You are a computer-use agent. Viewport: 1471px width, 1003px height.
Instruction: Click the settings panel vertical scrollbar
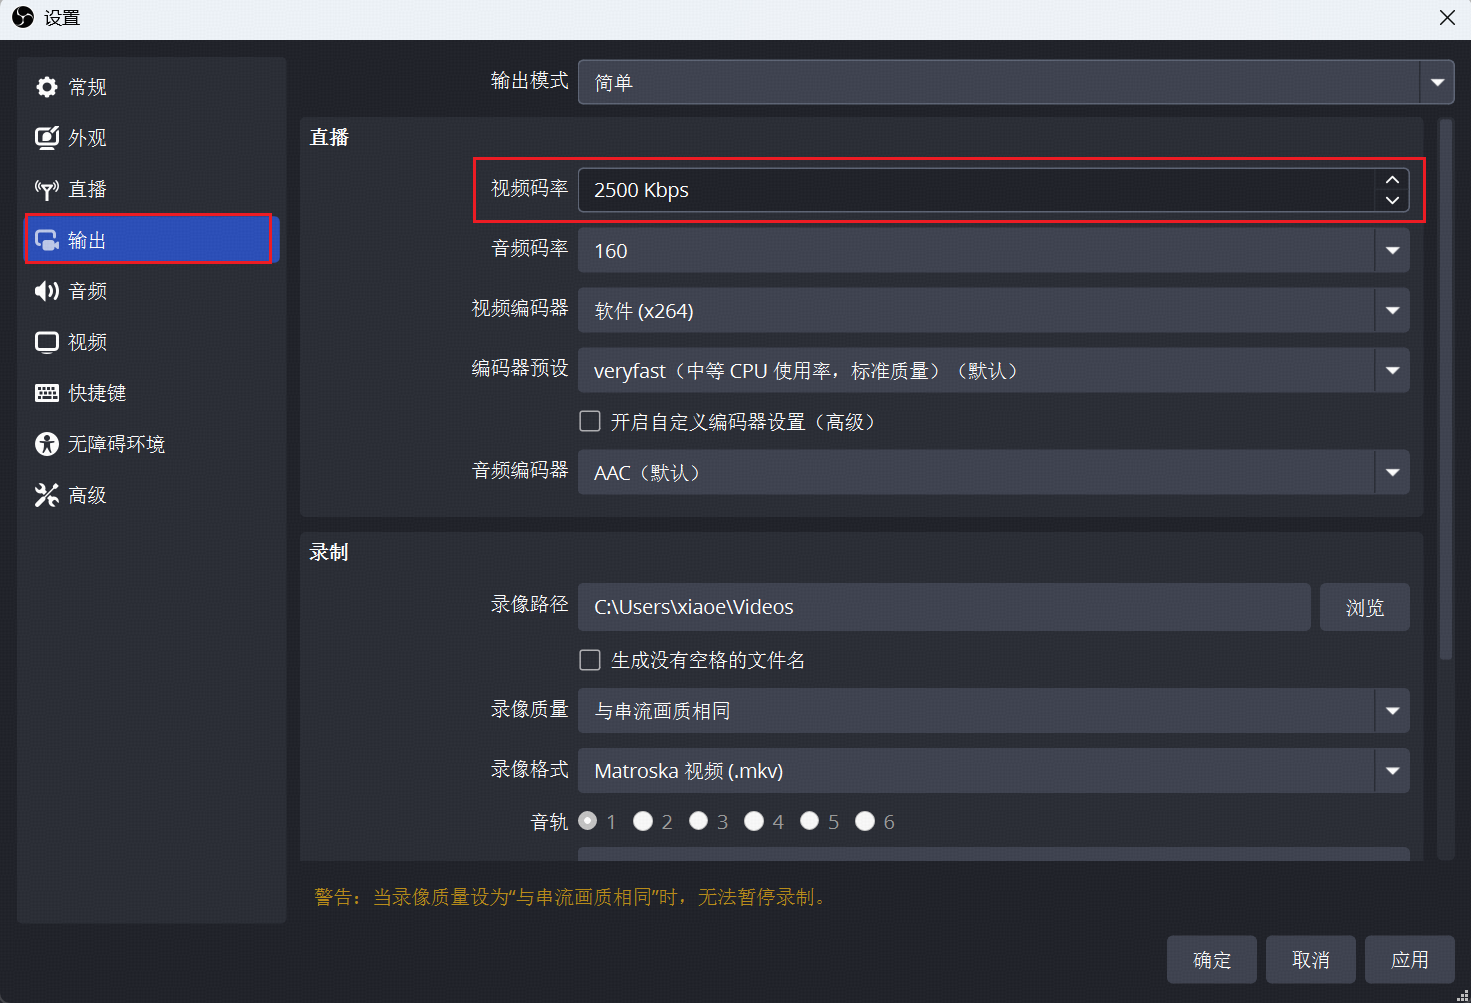[1446, 390]
